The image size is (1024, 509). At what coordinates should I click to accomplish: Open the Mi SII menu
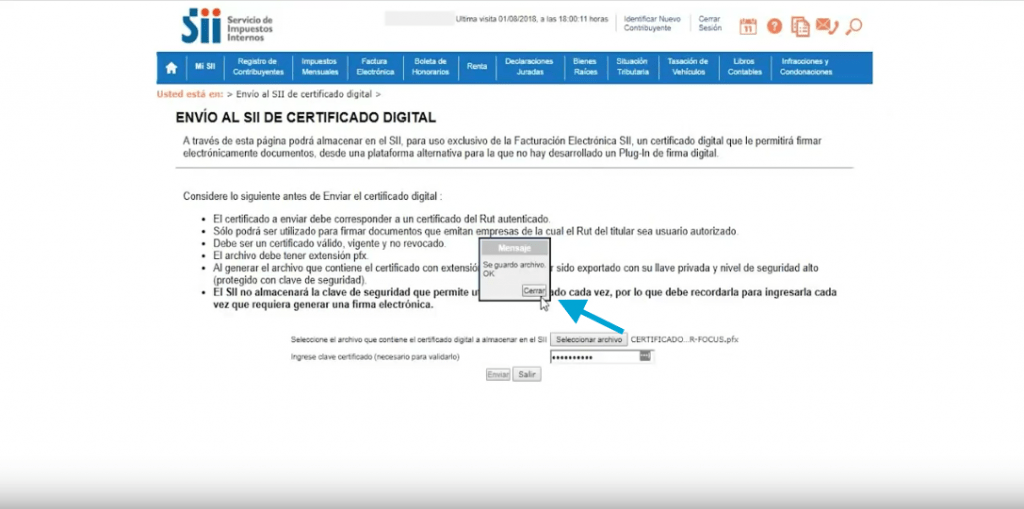point(205,67)
